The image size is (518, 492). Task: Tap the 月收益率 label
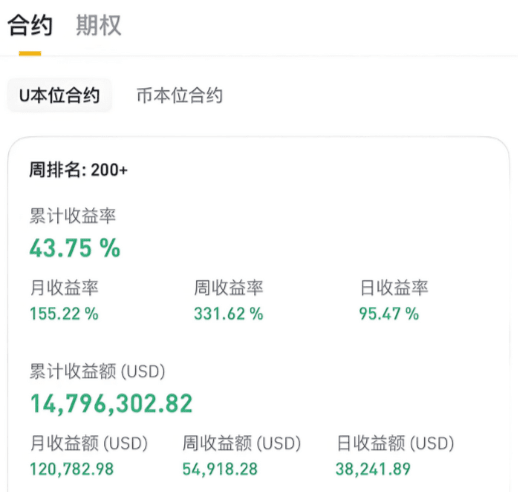tap(64, 287)
